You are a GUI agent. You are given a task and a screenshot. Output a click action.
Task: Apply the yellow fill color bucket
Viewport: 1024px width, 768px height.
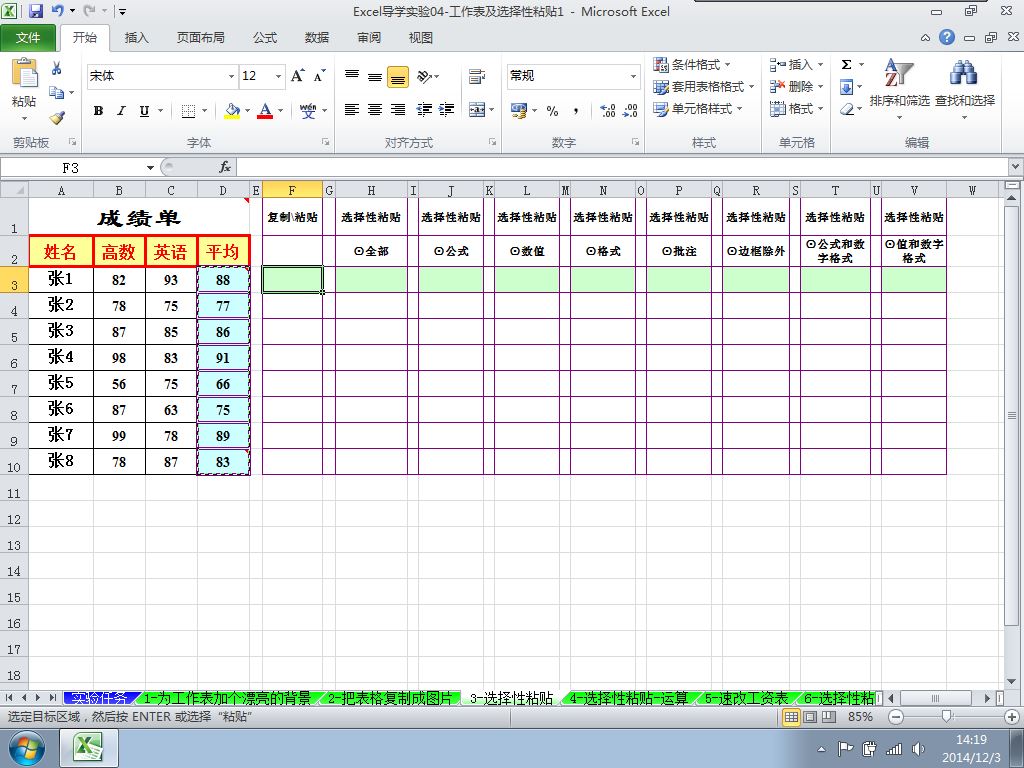pyautogui.click(x=232, y=110)
